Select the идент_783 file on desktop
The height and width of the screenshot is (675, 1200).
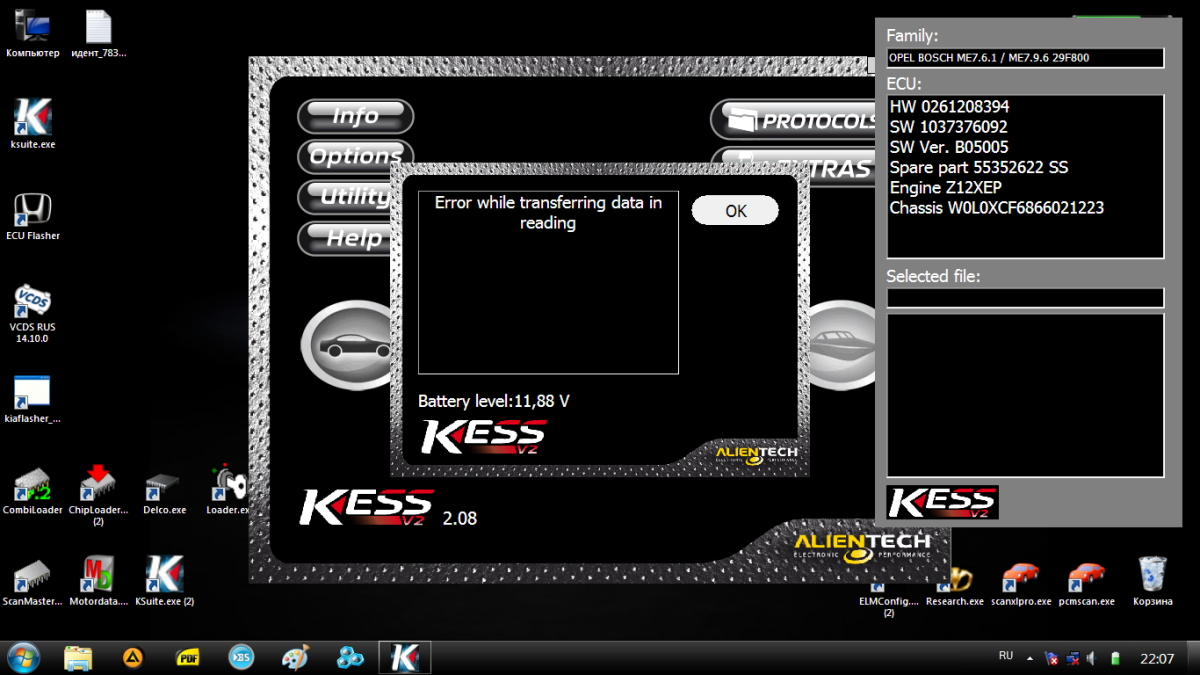(99, 35)
